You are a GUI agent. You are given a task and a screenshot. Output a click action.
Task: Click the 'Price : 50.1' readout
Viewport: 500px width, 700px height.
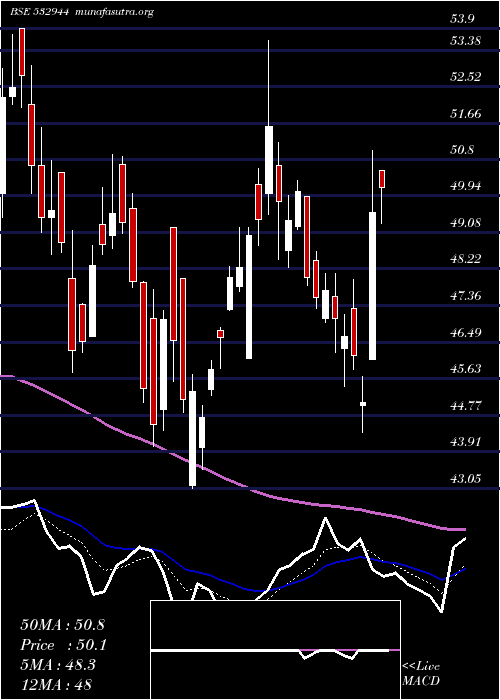[64, 645]
